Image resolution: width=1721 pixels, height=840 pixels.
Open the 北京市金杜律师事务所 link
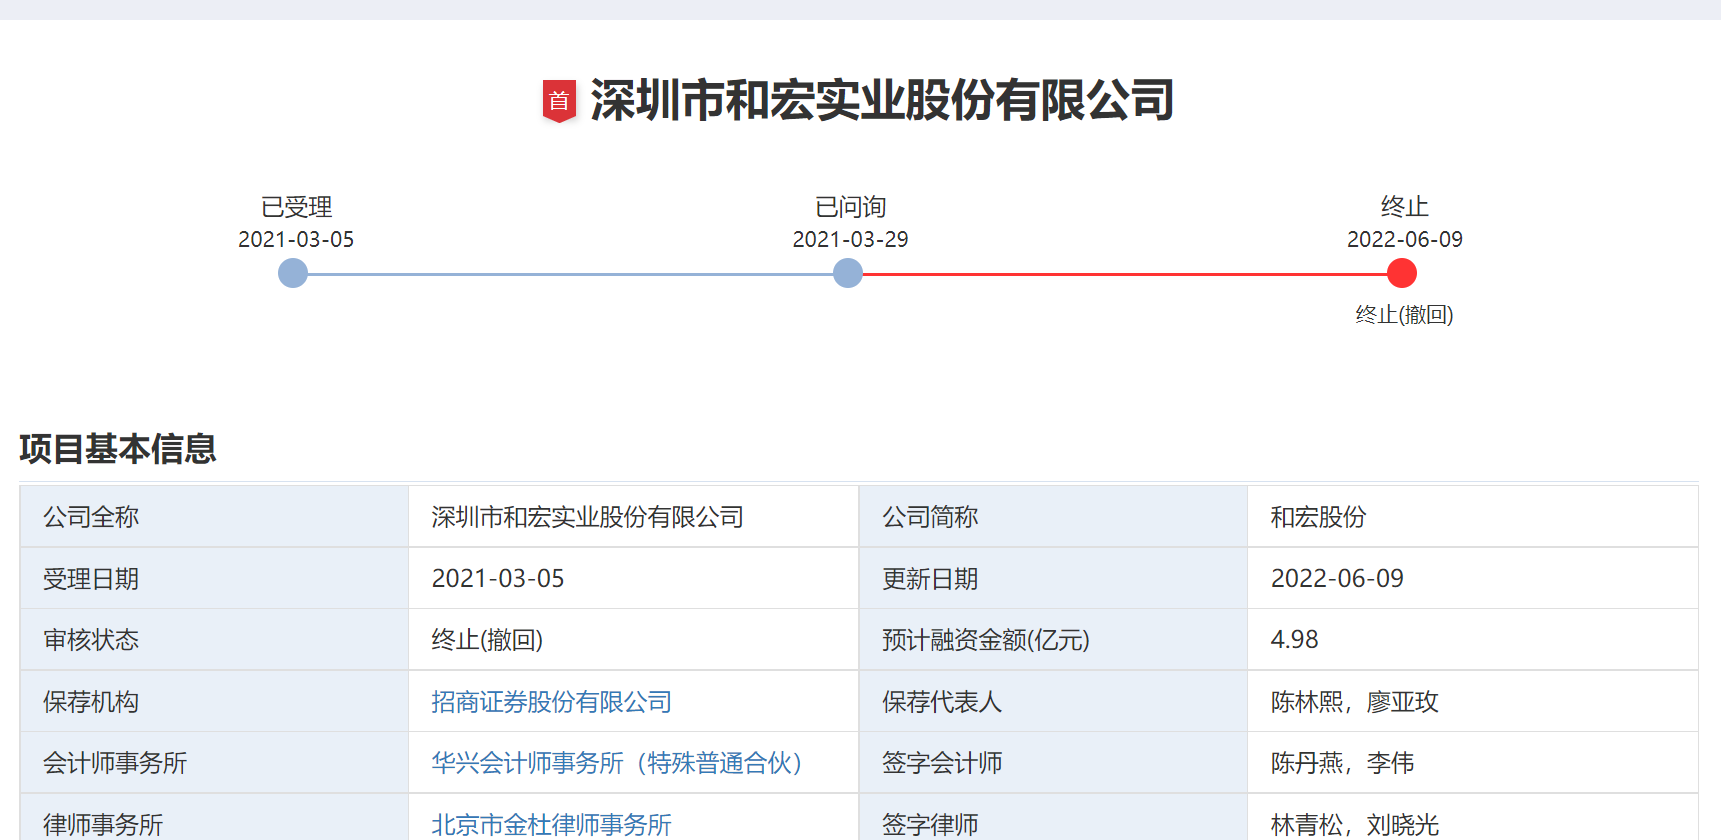click(x=551, y=825)
